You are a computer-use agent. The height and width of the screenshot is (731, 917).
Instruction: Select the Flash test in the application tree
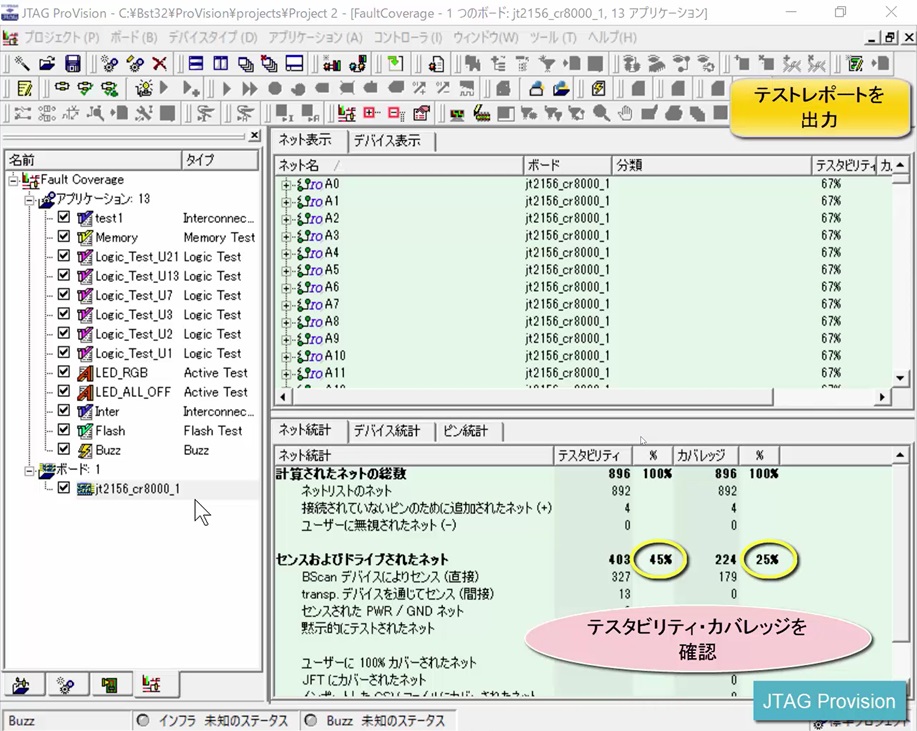(x=110, y=431)
